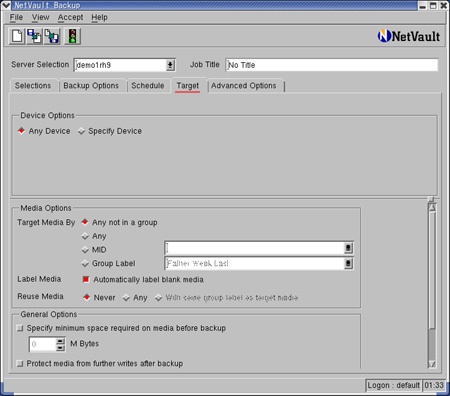
Task: Expand the MID dropdown list
Action: (x=348, y=248)
